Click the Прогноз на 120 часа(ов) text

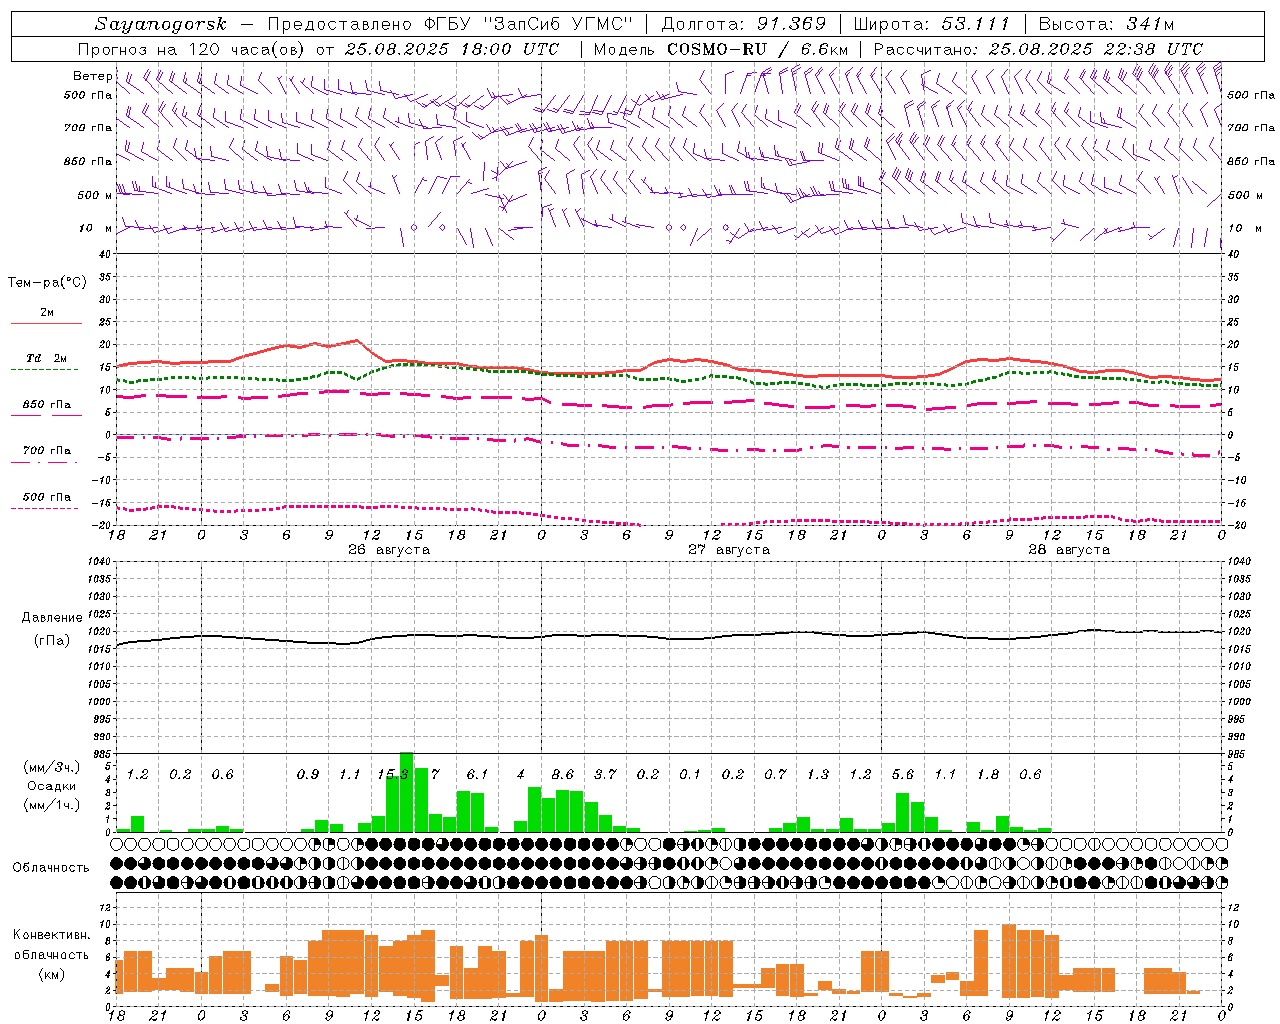click(192, 49)
